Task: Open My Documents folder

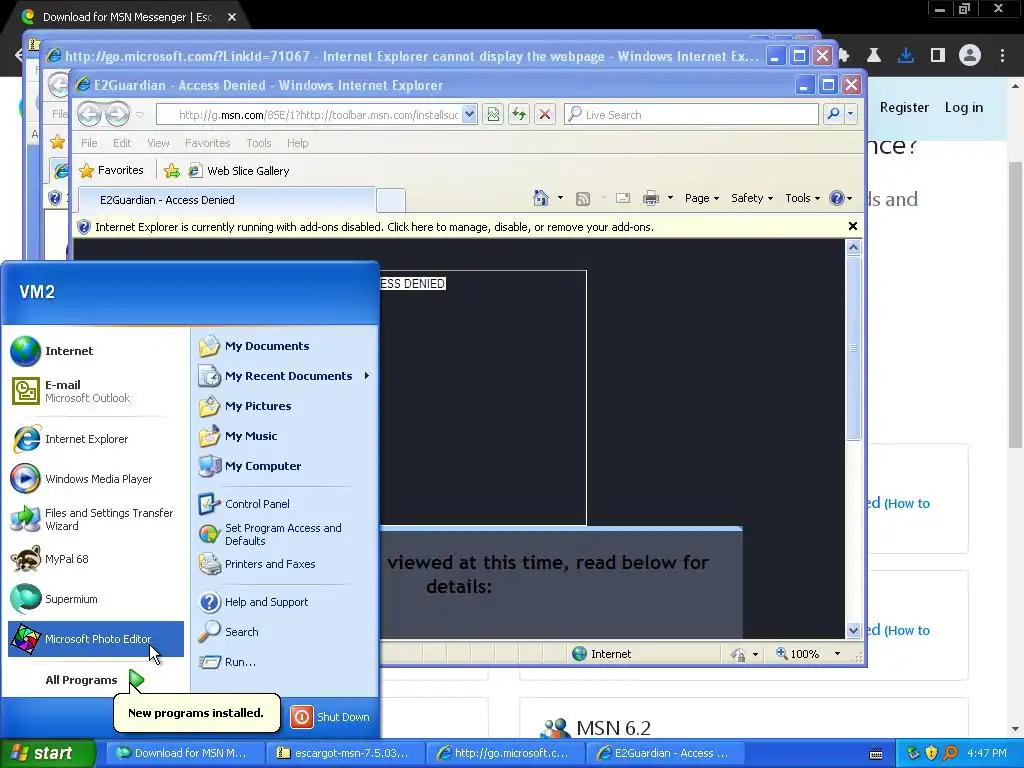Action: 285,346
